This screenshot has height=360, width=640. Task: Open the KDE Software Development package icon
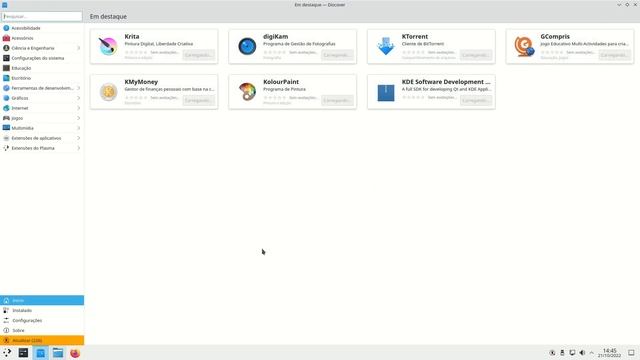click(386, 93)
